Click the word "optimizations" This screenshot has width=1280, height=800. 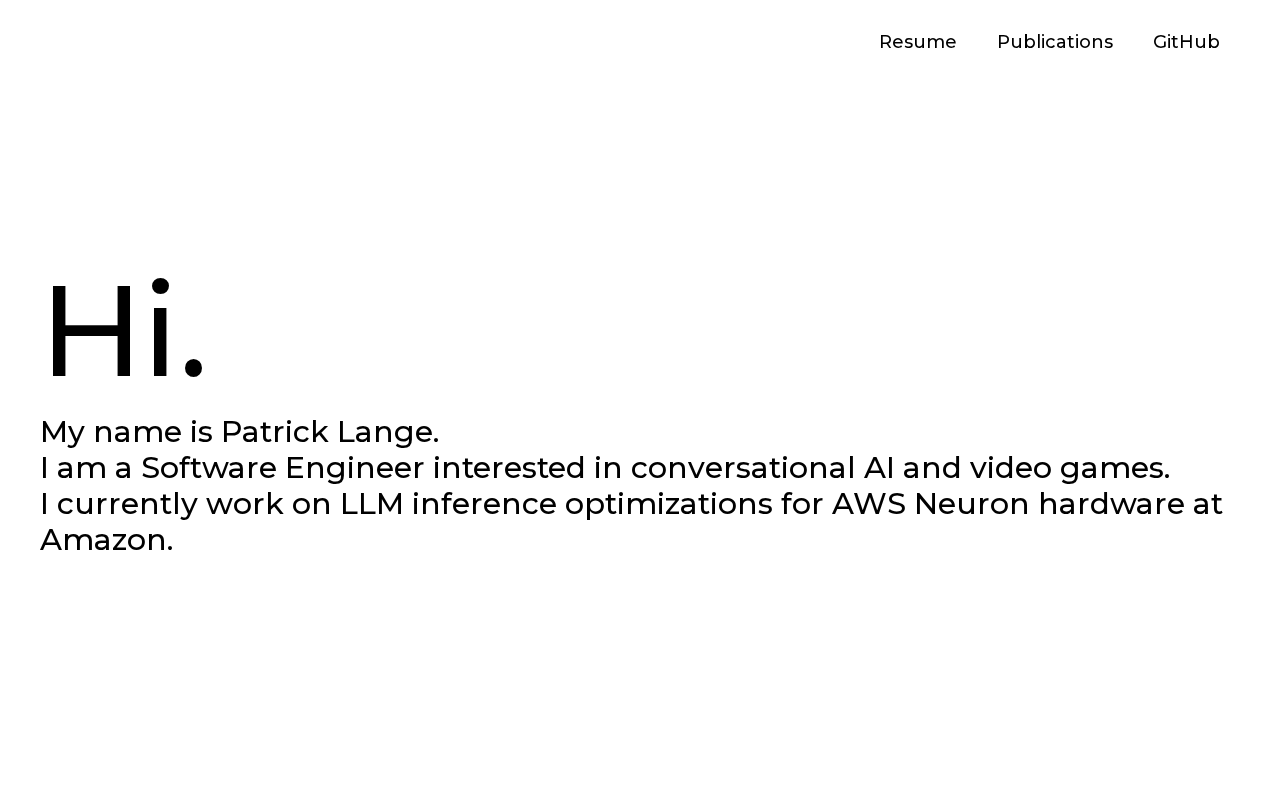click(668, 504)
